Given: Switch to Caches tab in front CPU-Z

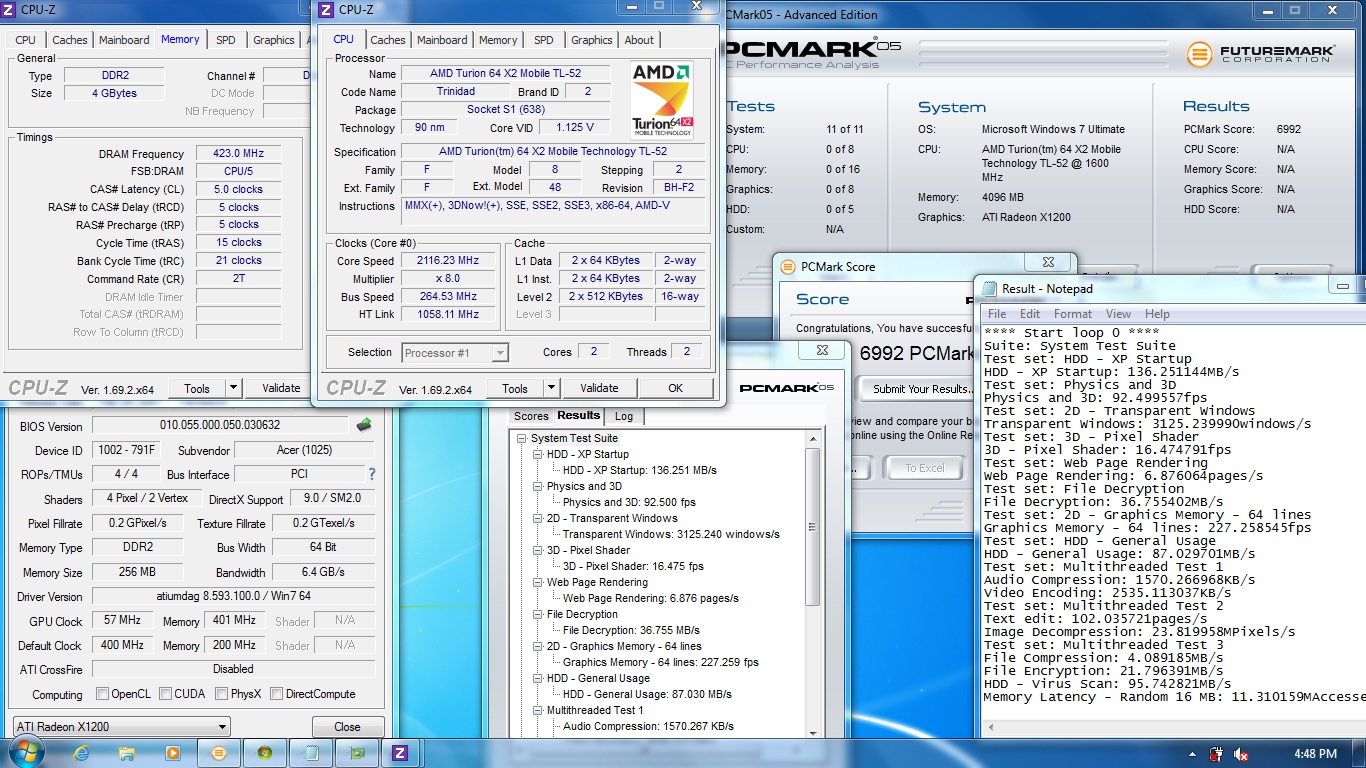Looking at the screenshot, I should point(388,40).
